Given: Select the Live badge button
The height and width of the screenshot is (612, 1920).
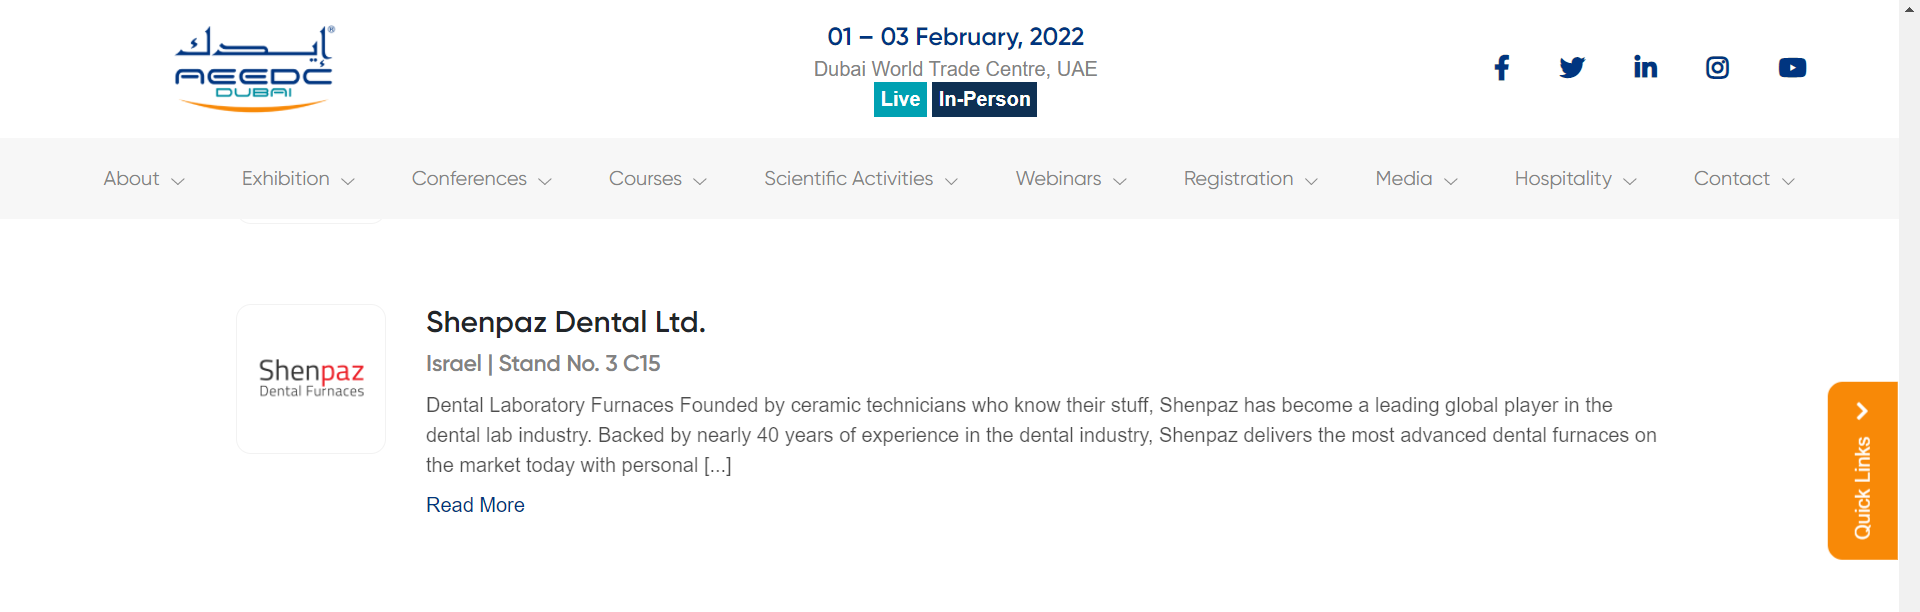Looking at the screenshot, I should 900,99.
